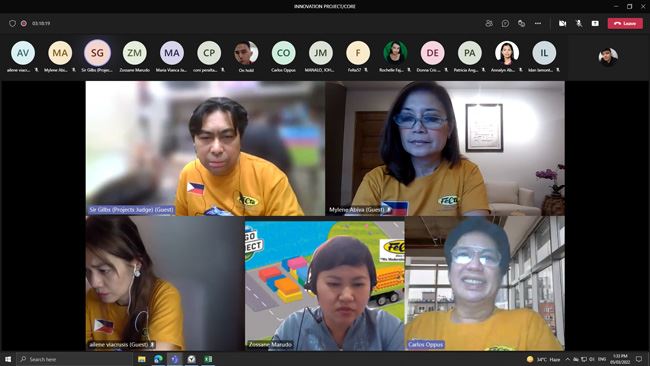Click the Mylene Abiva video tile

(445, 148)
